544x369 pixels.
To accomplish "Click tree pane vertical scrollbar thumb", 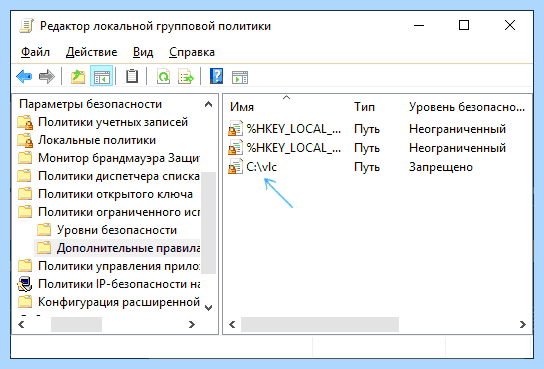I will click(208, 223).
